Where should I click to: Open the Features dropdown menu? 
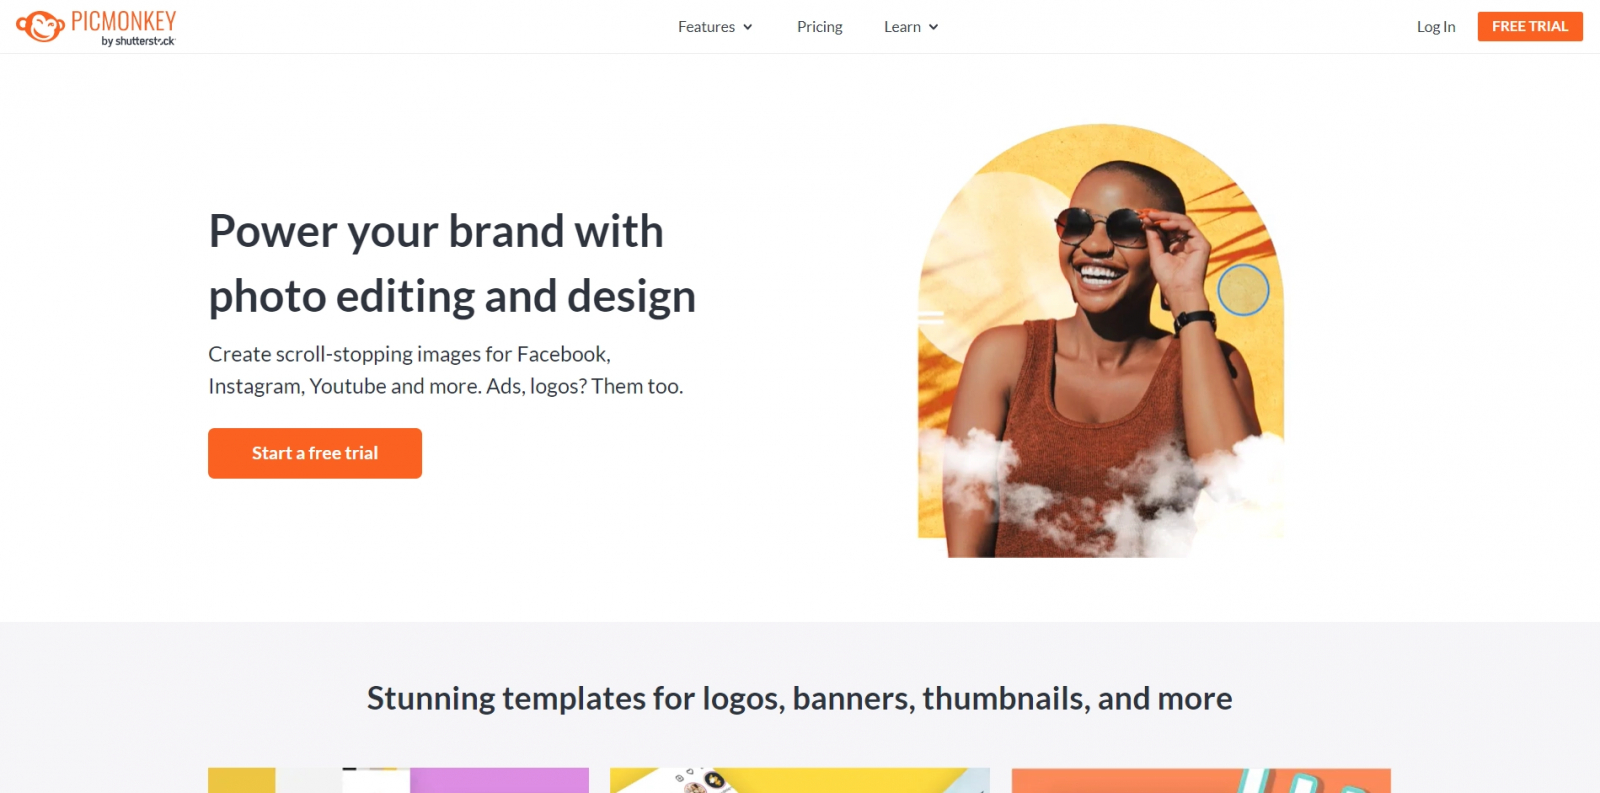click(714, 27)
